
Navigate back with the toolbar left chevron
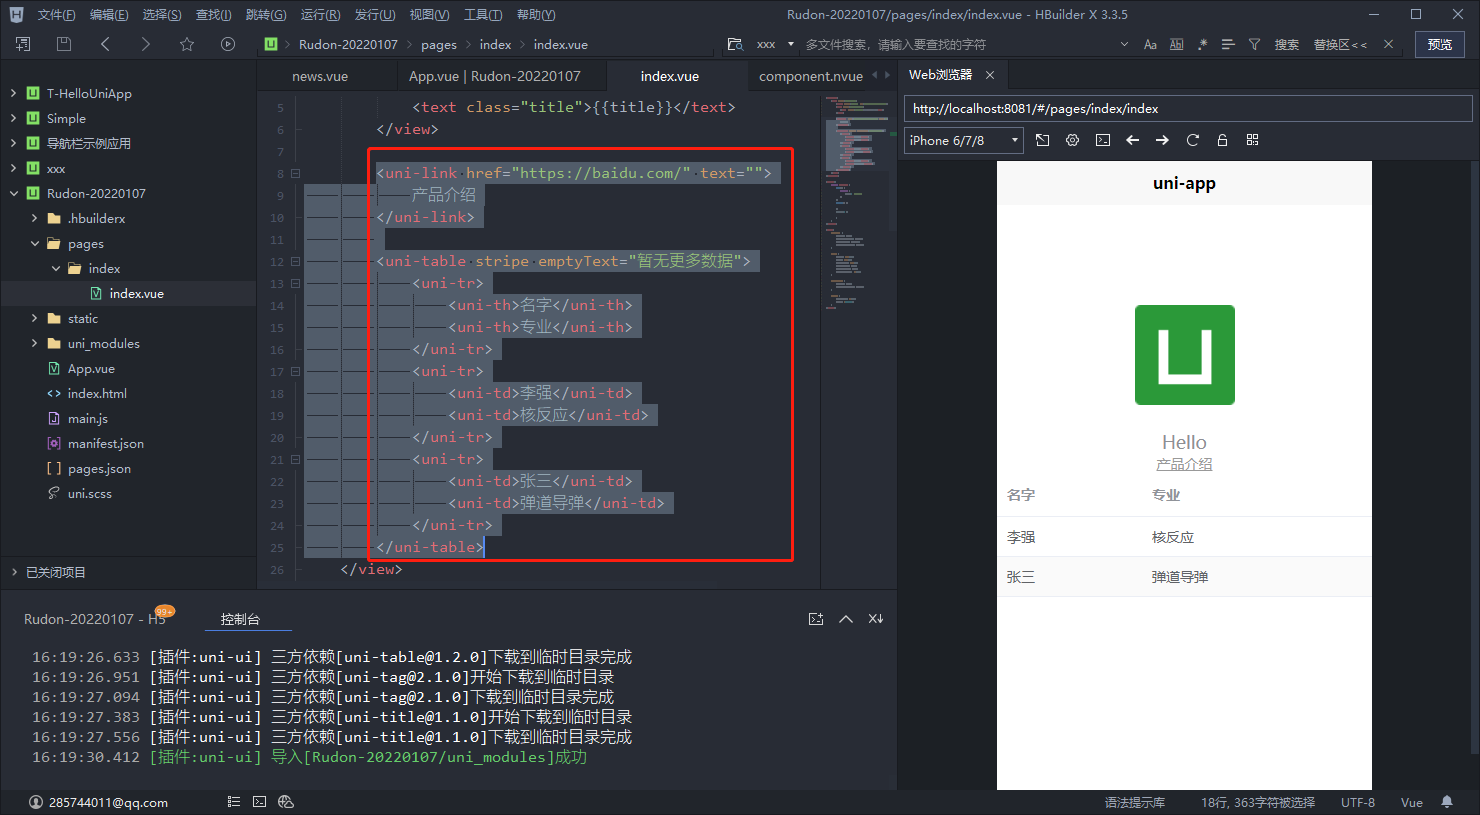point(105,44)
